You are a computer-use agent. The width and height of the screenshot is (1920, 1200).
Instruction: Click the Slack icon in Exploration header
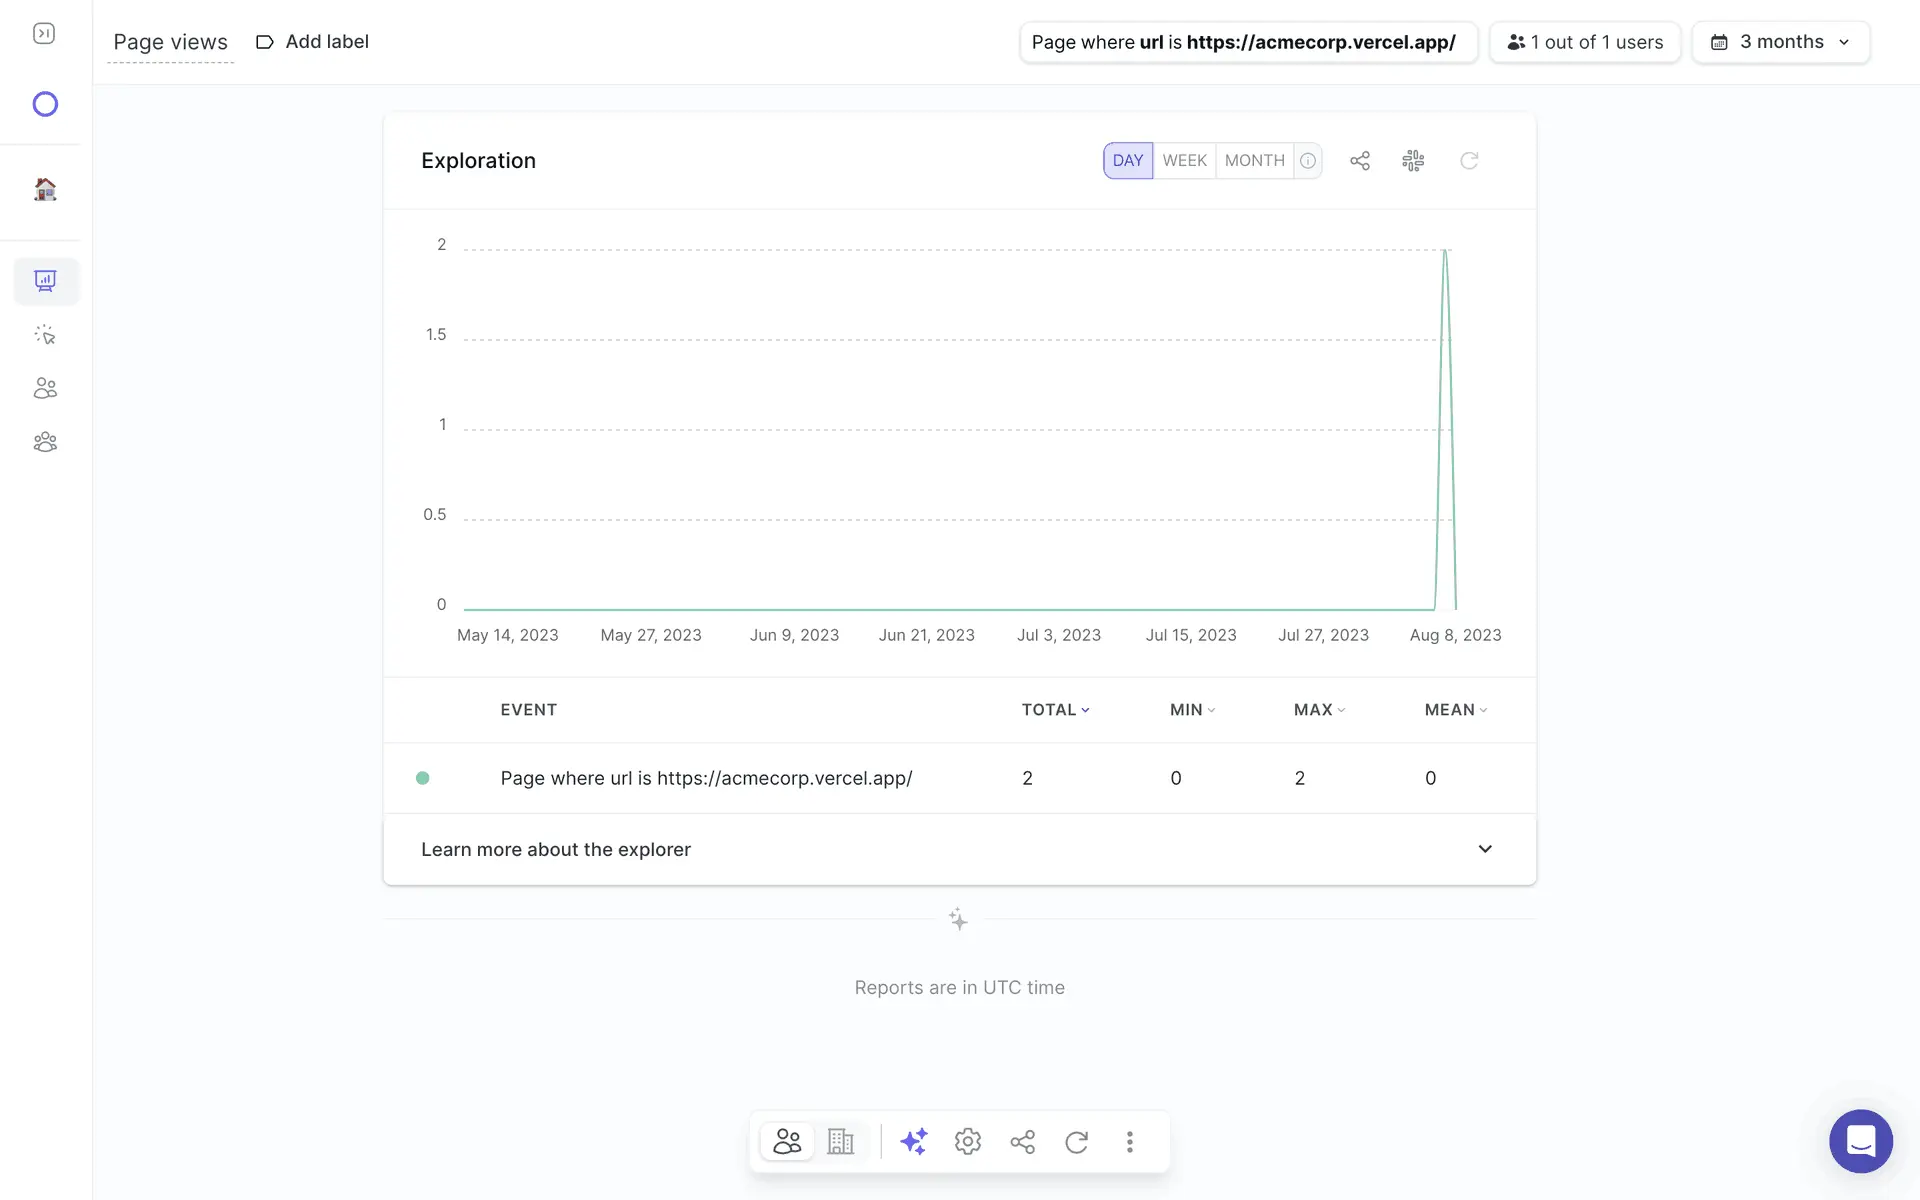[1413, 161]
